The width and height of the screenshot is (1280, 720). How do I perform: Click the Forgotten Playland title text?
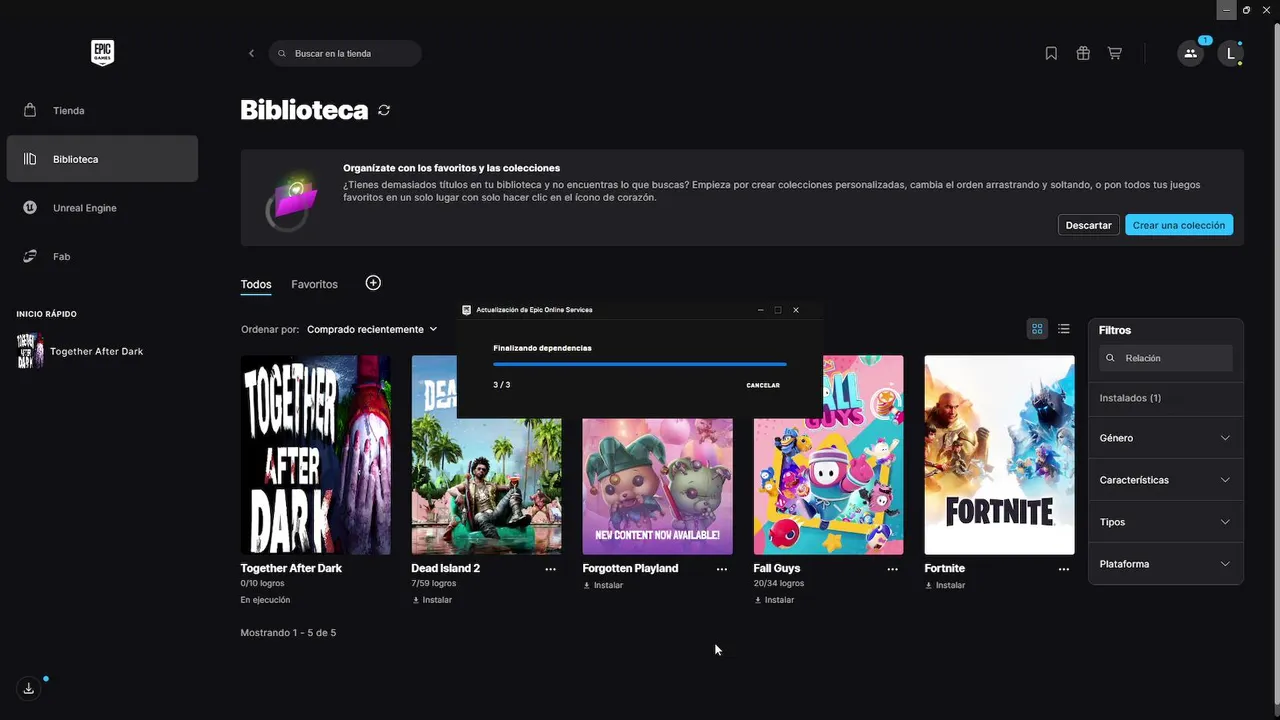[630, 568]
